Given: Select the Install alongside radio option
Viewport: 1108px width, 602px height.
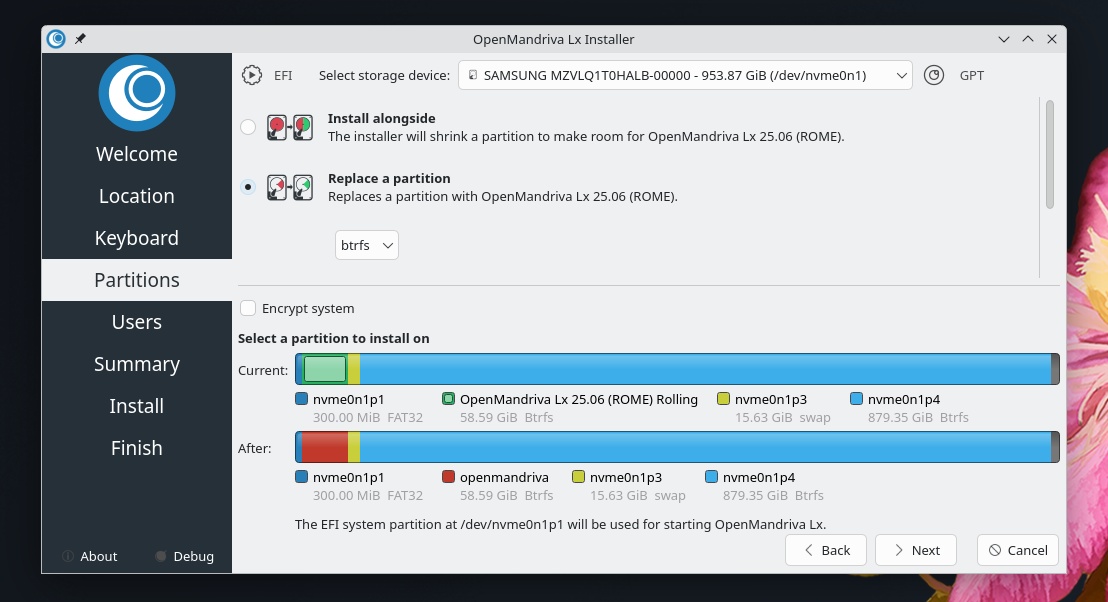Looking at the screenshot, I should click(x=248, y=127).
